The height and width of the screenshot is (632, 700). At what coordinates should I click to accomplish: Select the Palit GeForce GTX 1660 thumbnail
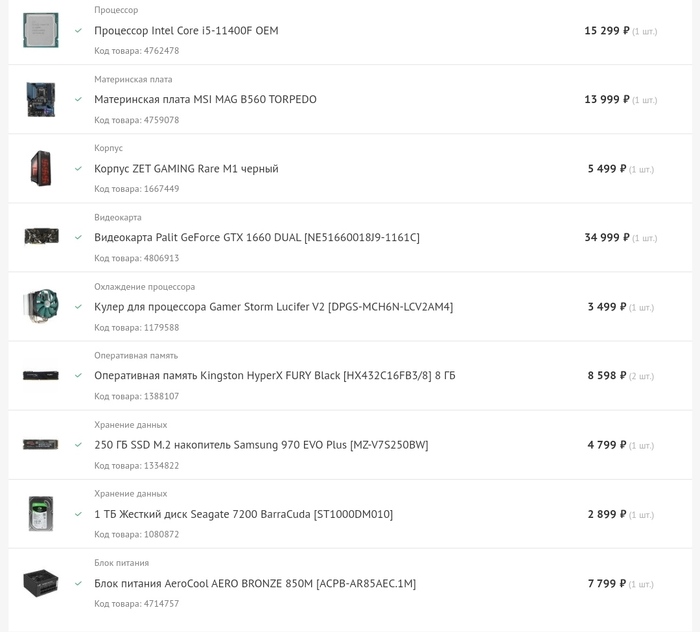point(41,237)
